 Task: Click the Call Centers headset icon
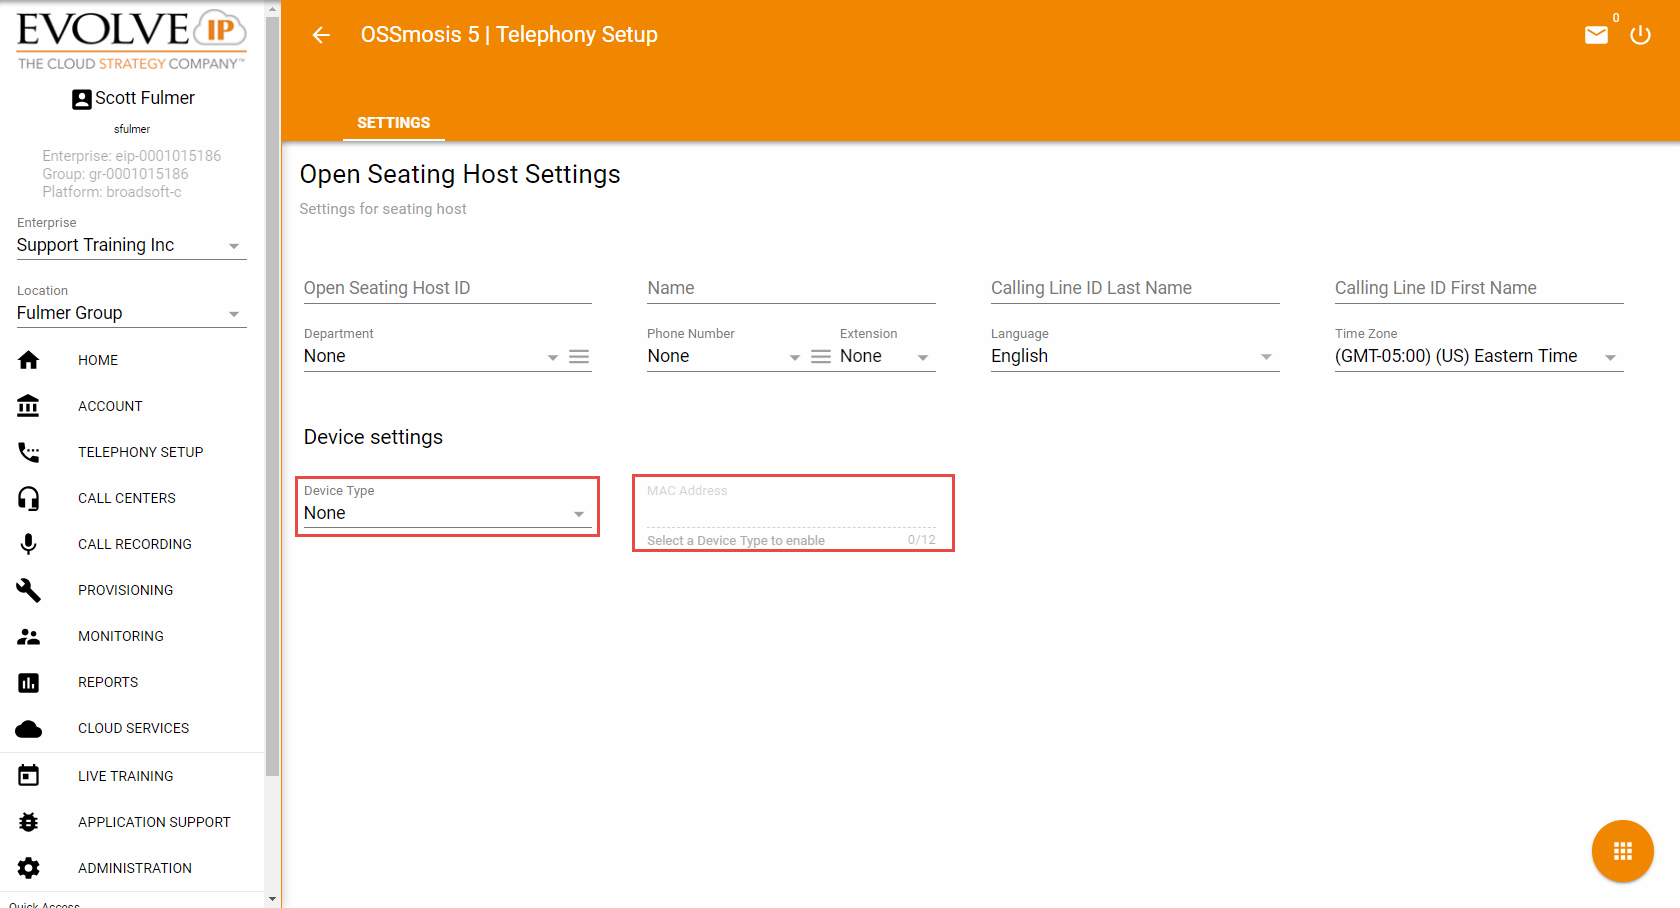29,498
